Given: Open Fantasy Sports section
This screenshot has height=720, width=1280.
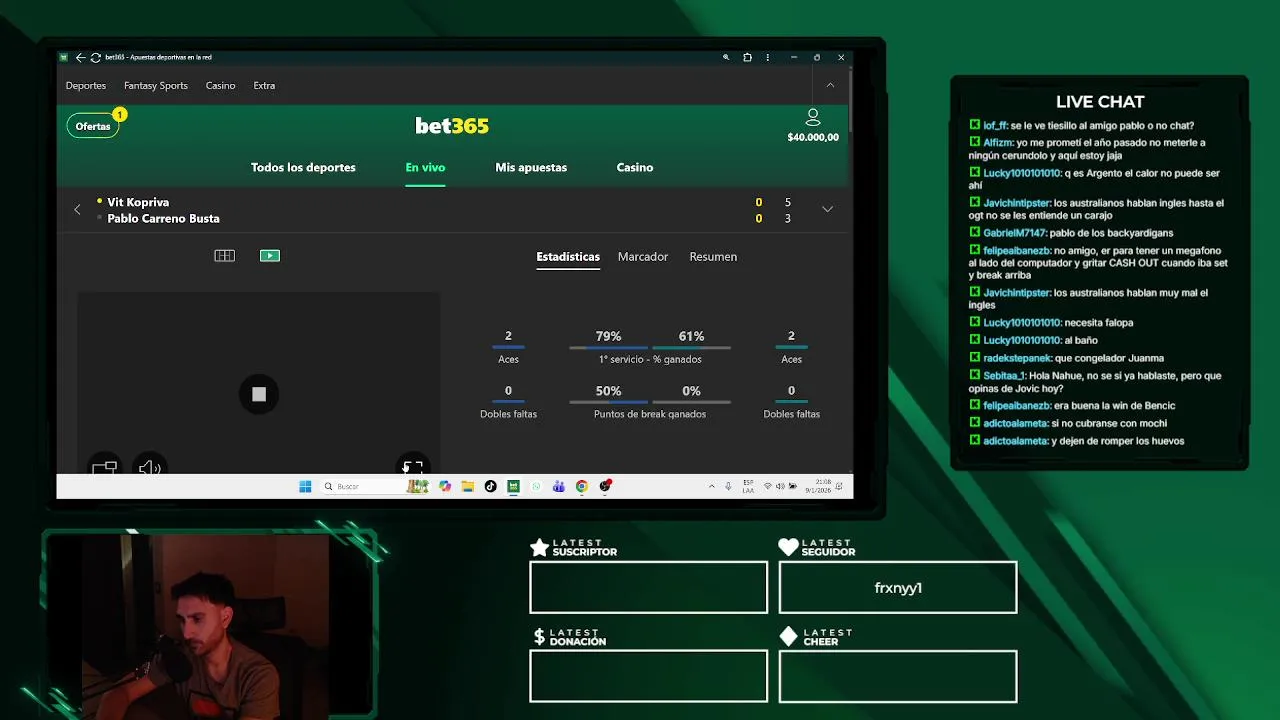Looking at the screenshot, I should click(x=156, y=86).
